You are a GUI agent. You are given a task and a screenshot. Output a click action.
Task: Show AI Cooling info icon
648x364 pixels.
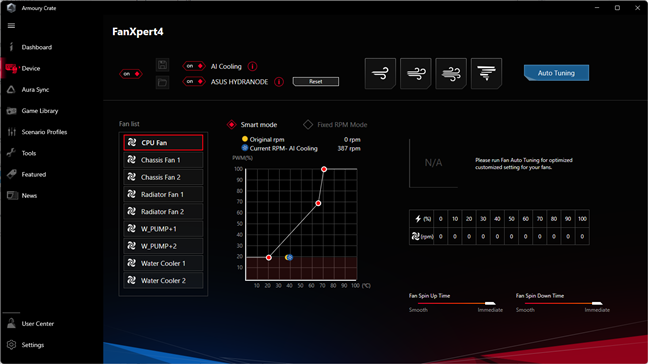[x=252, y=66]
